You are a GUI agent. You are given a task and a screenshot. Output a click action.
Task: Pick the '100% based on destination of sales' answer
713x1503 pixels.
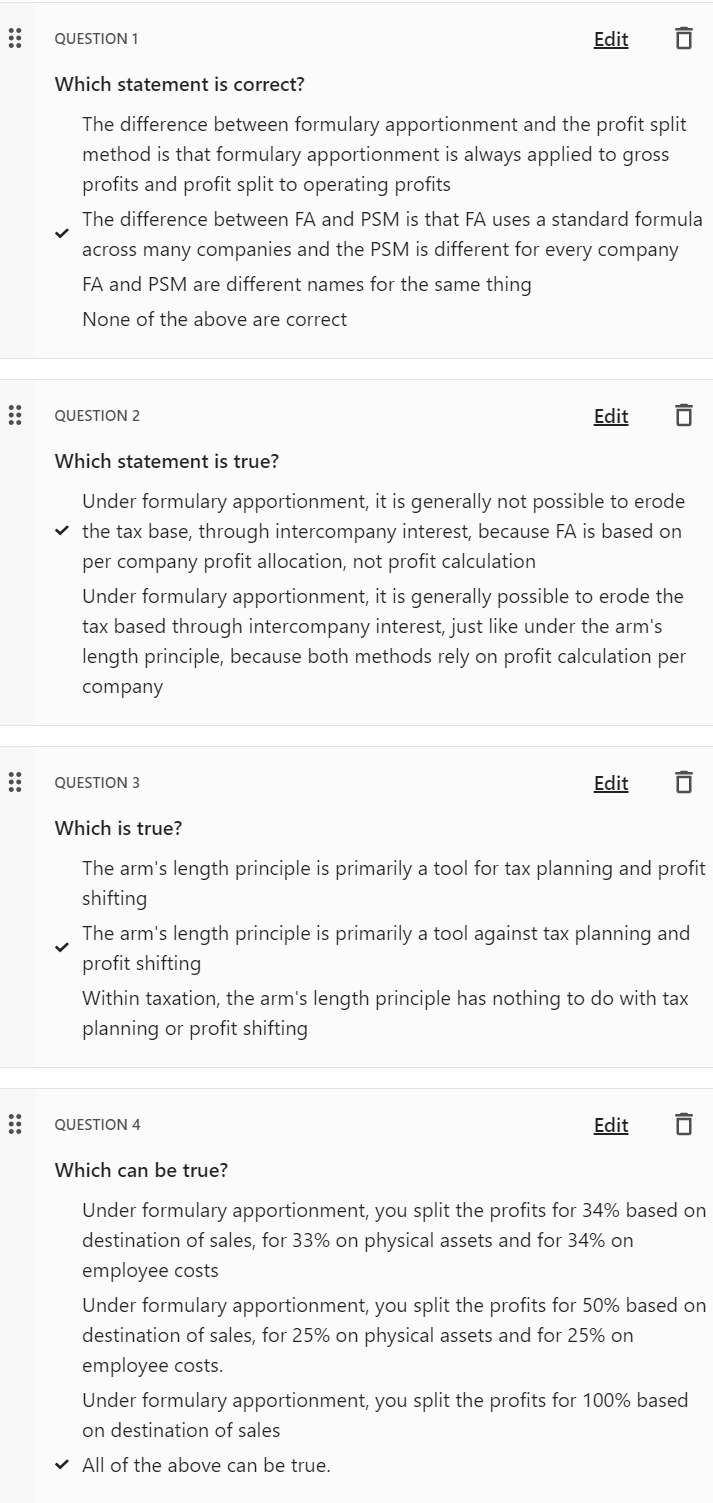click(385, 1415)
